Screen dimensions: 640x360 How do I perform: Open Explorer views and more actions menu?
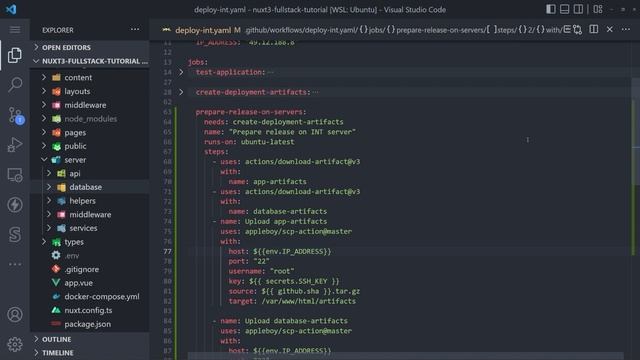coord(135,29)
